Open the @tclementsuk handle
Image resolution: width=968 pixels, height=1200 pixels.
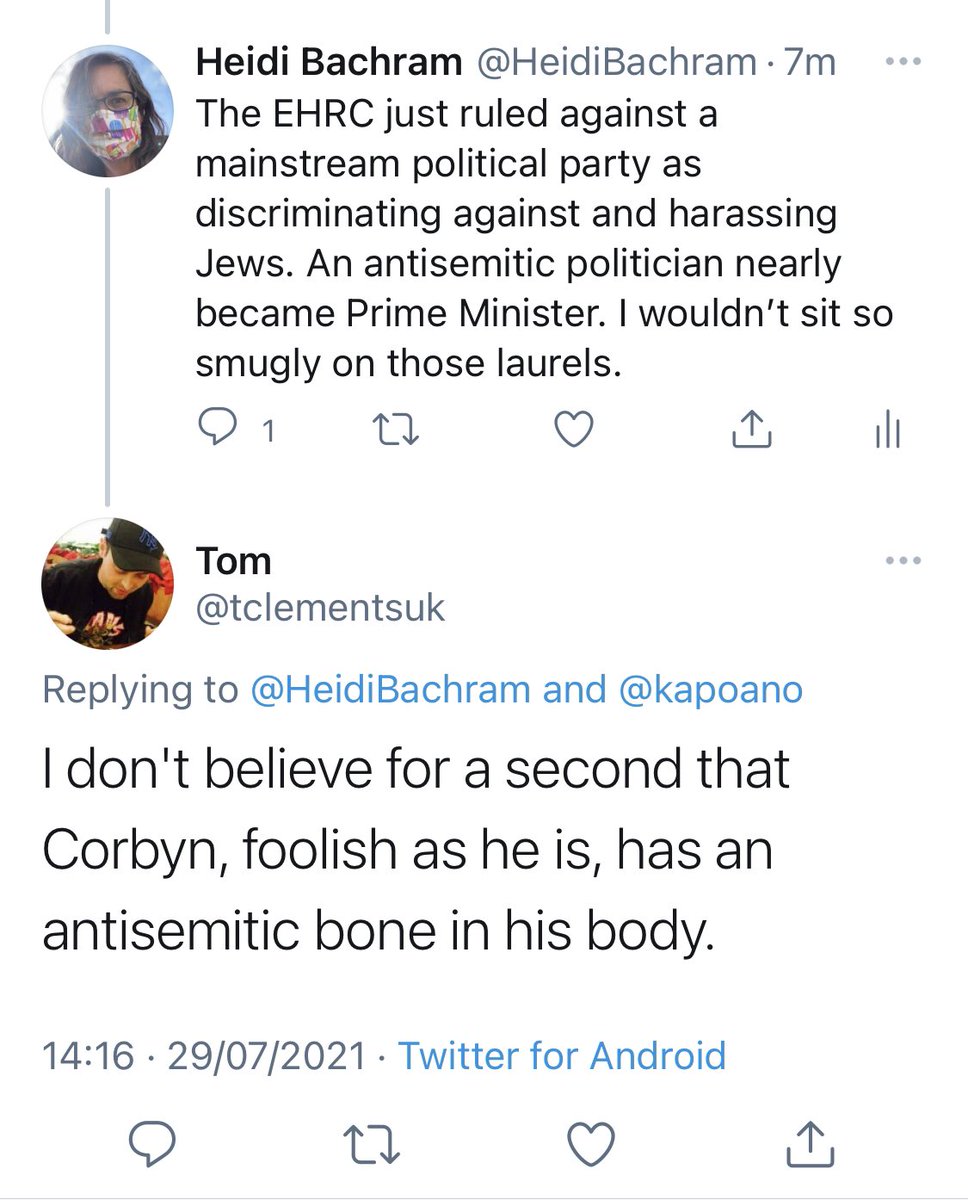point(320,608)
